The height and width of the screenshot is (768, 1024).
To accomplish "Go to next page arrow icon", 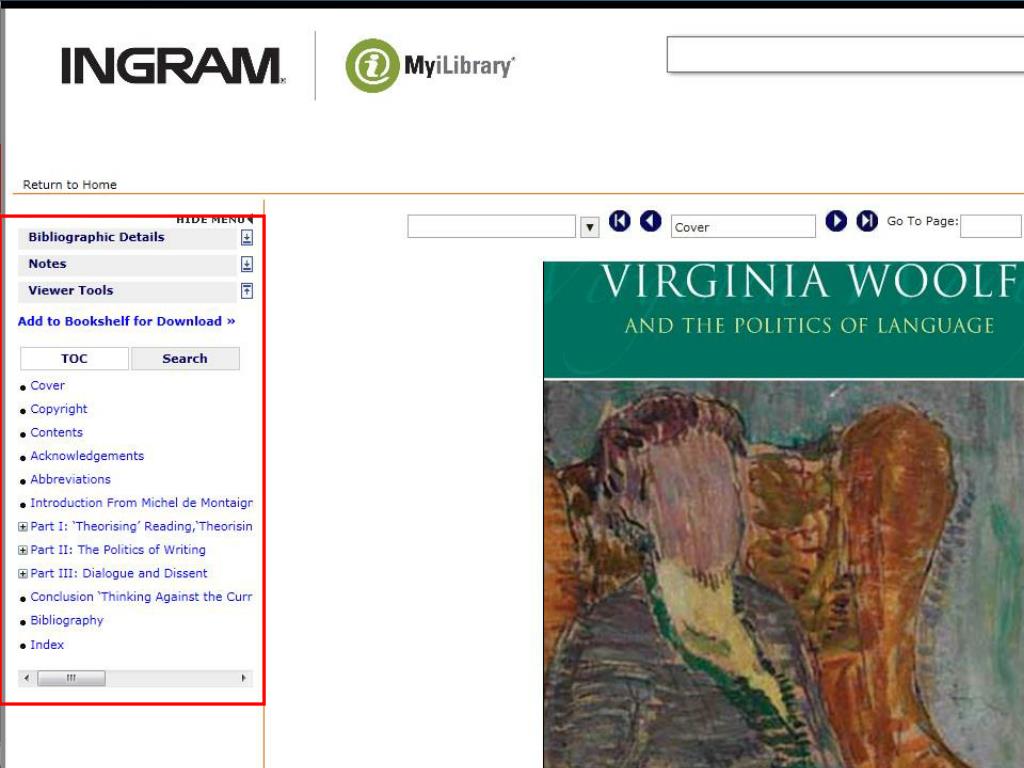I will pos(836,221).
